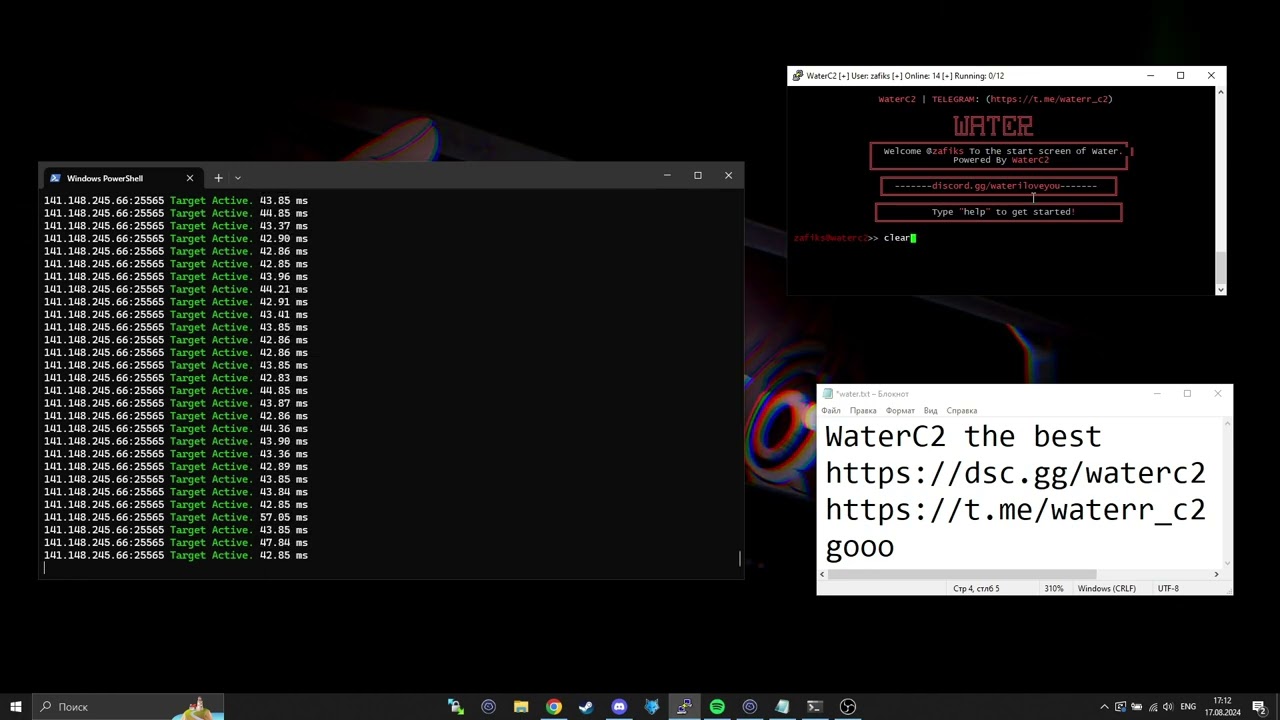Add a new PowerShell tab
This screenshot has width=1280, height=720.
[x=218, y=178]
